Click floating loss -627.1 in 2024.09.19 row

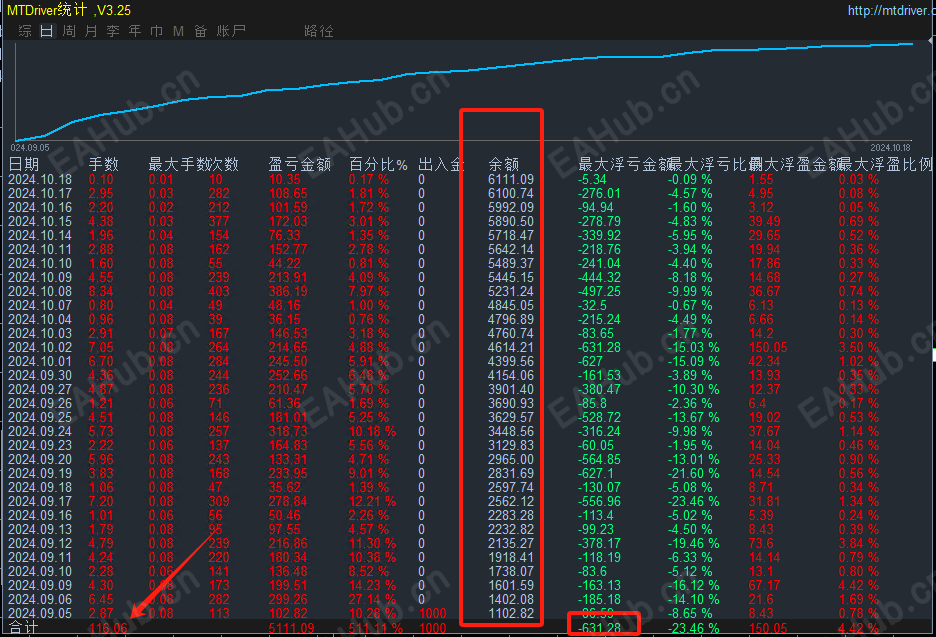(x=596, y=473)
